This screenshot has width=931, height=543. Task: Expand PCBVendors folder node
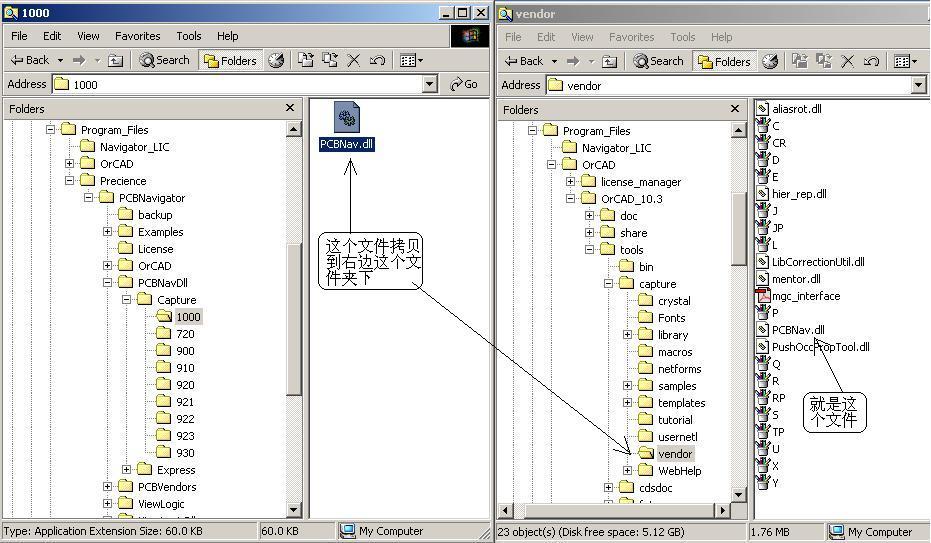coord(107,487)
